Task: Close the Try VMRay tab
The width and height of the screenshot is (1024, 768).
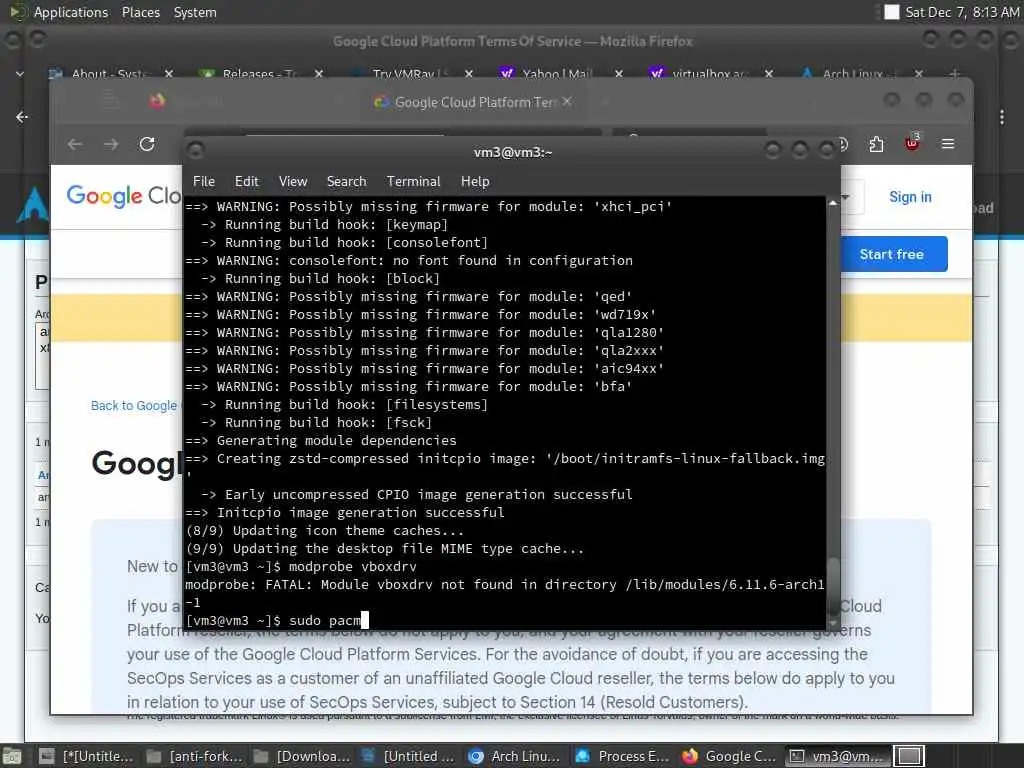Action: tap(469, 74)
